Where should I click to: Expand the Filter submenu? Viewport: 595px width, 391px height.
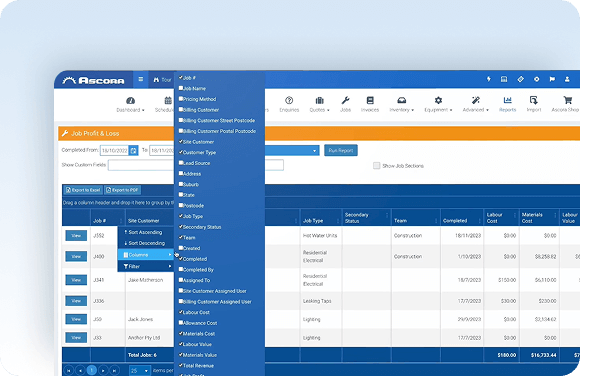pos(146,266)
